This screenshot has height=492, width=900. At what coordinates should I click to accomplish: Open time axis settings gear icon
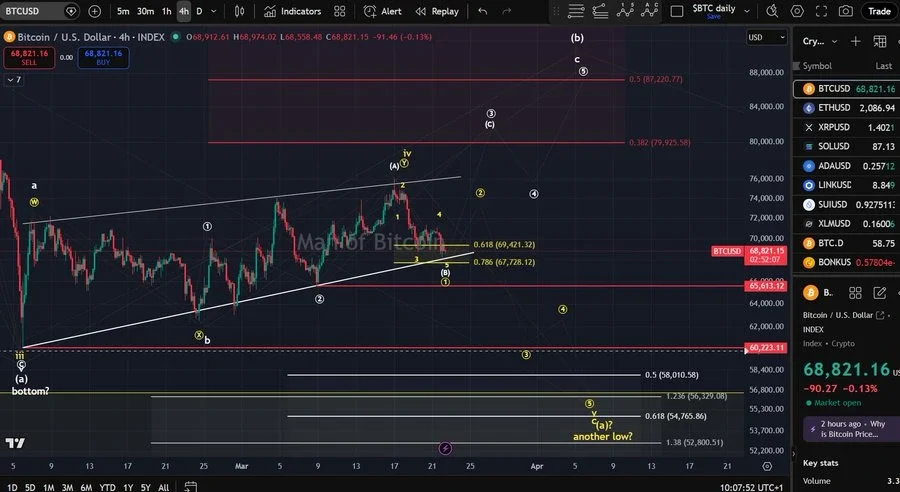pos(767,466)
